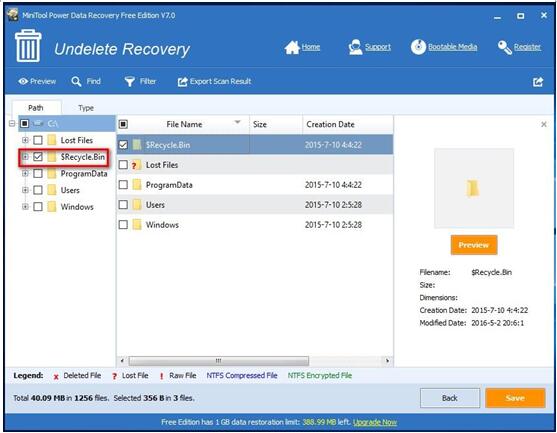Click the Upgrade Now link
The width and height of the screenshot is (557, 433).
[x=375, y=422]
